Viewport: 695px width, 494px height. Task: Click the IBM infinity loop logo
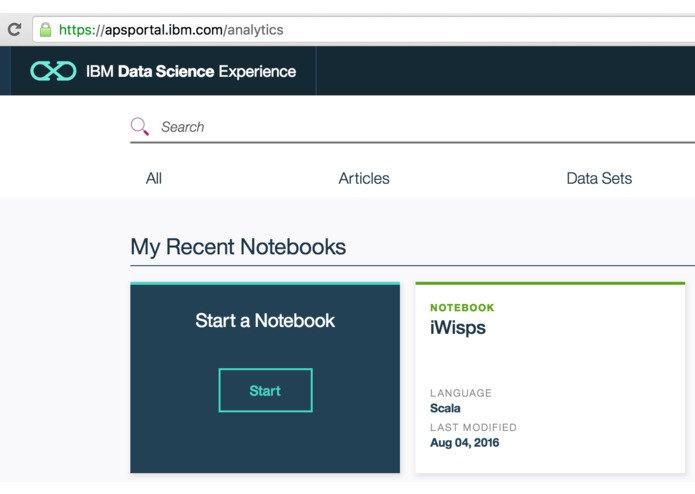coord(53,71)
